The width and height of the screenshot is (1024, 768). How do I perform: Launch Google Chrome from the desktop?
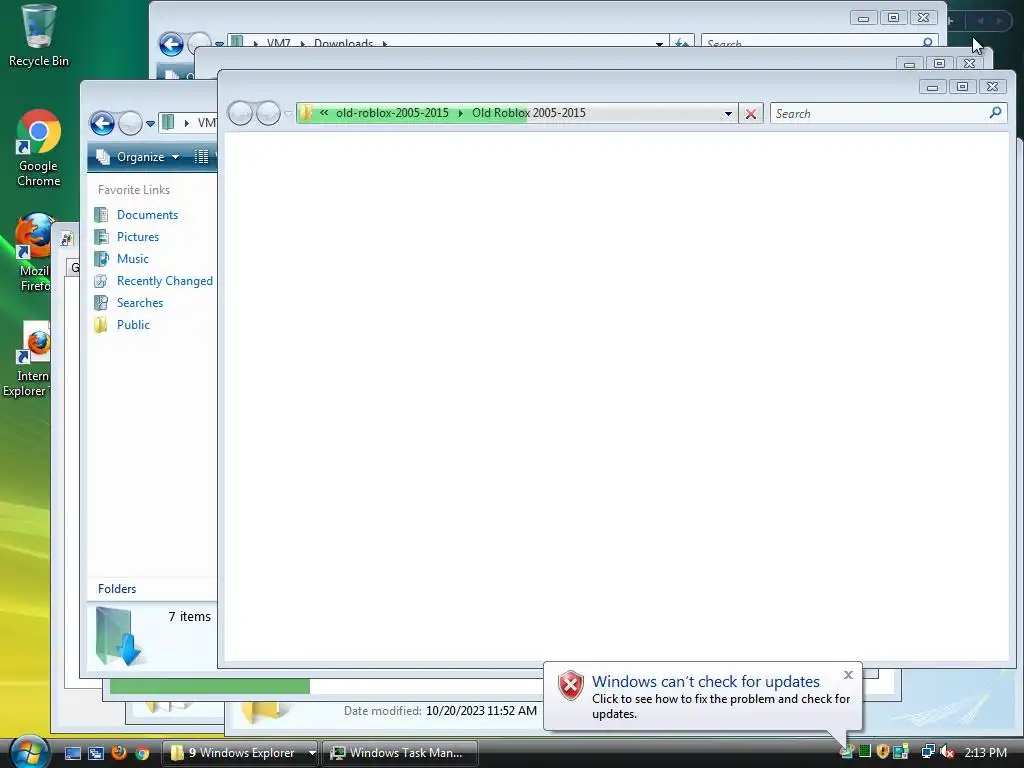[38, 148]
